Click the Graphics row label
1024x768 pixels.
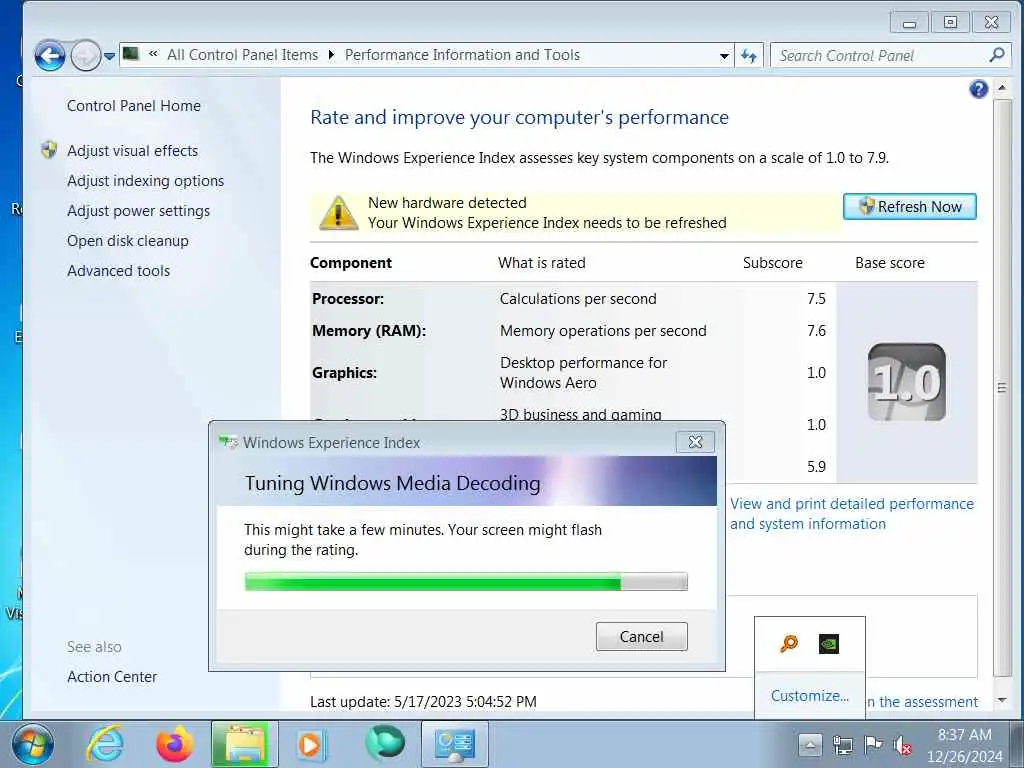tap(345, 373)
